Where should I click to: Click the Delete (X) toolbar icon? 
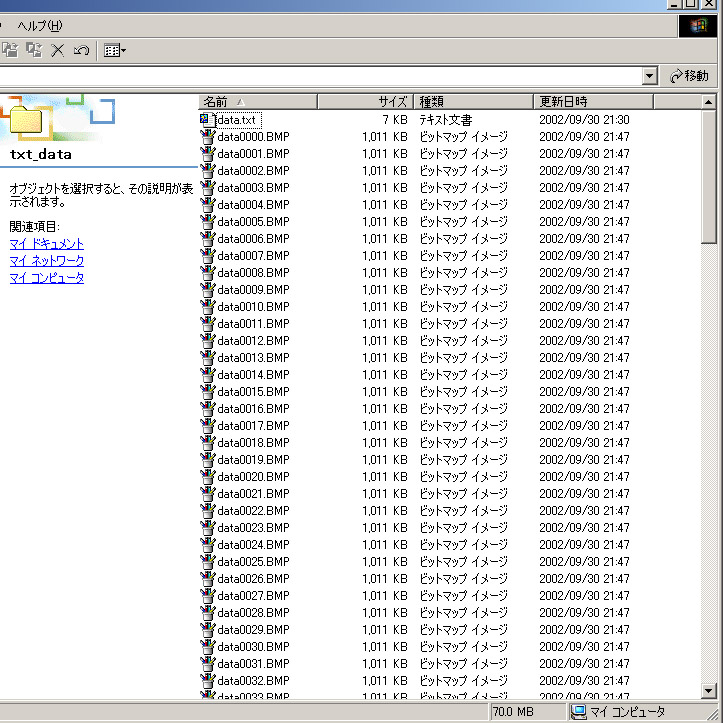point(58,50)
